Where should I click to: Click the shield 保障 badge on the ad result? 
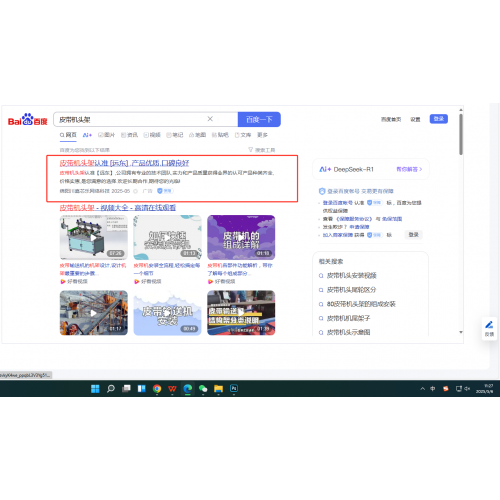(x=165, y=191)
